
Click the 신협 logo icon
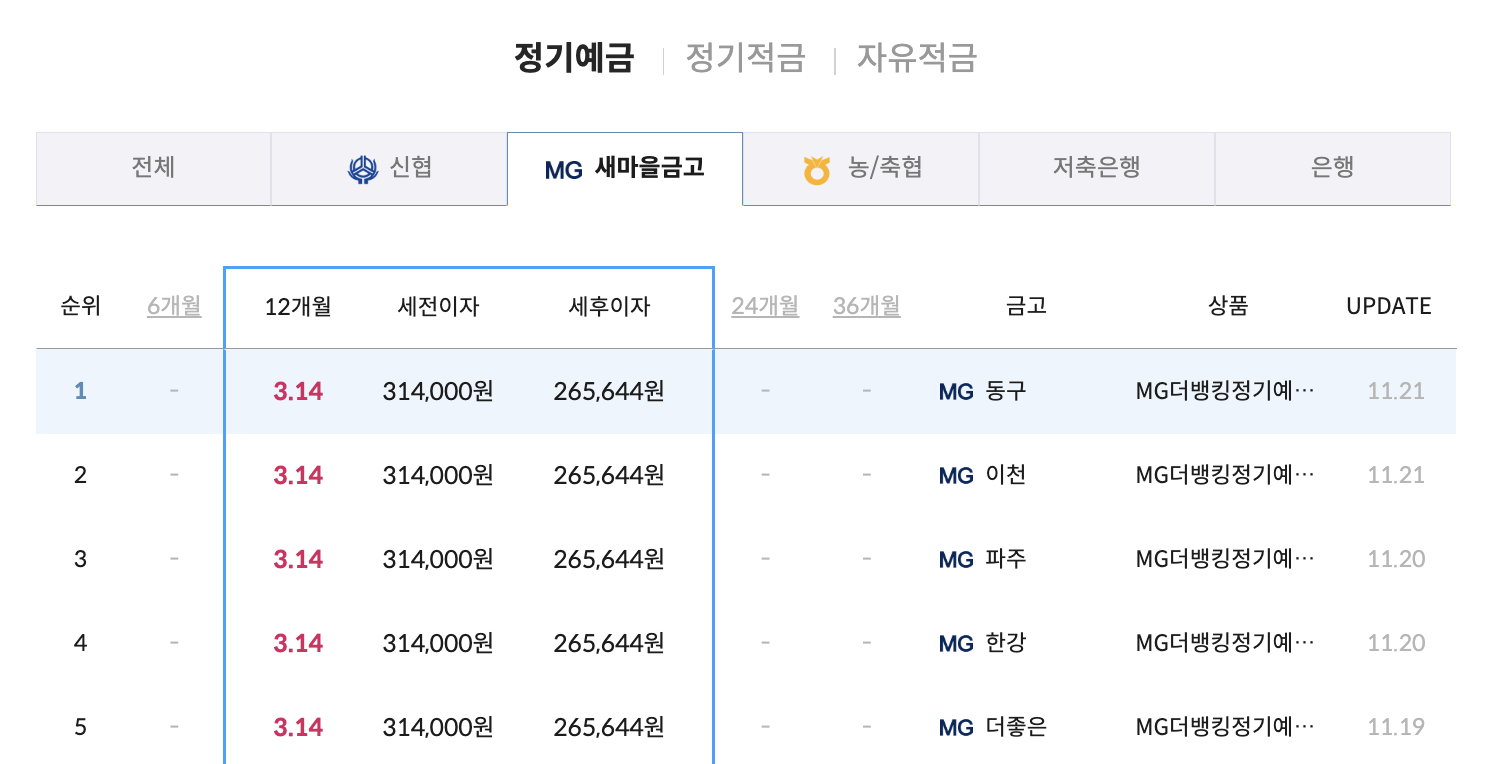[362, 169]
